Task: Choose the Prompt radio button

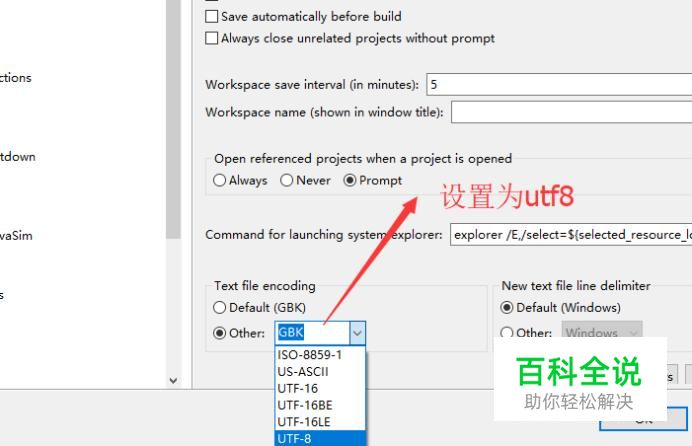Action: tap(350, 180)
